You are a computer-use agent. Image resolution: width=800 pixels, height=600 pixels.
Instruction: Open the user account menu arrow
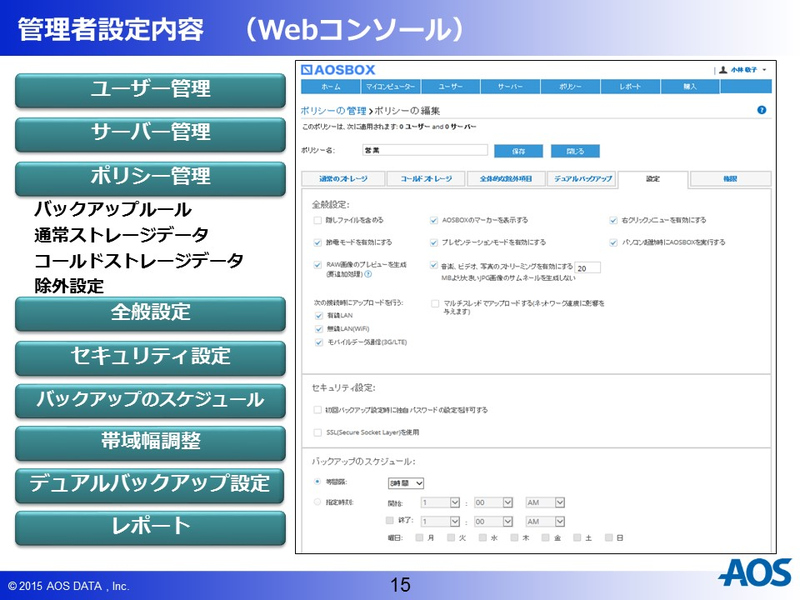click(765, 70)
